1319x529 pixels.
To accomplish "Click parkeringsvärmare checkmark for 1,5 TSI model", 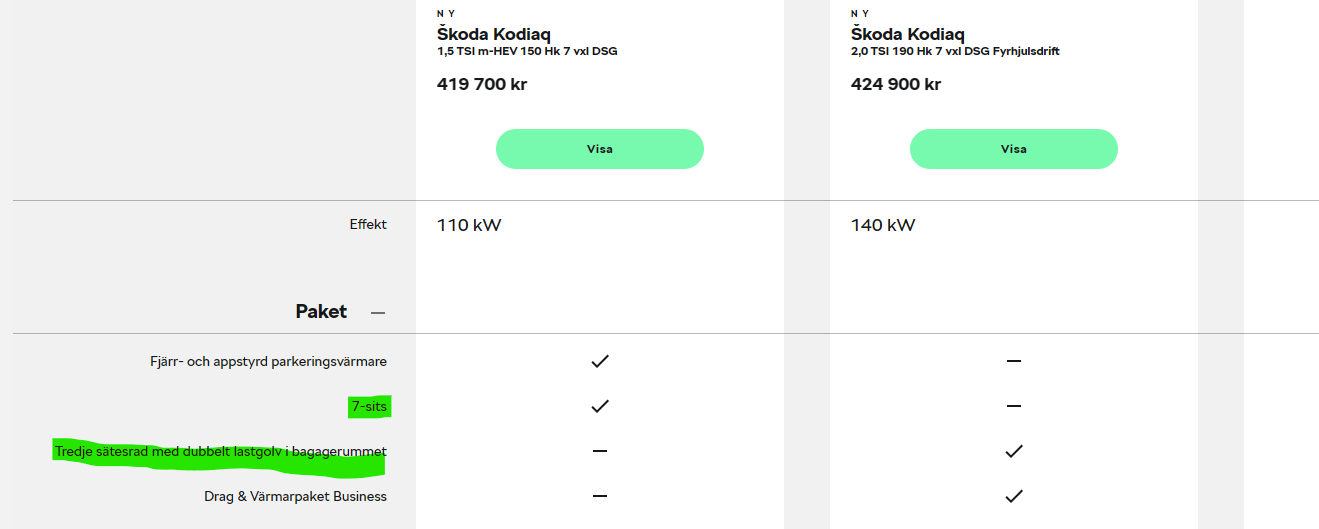I will click(600, 361).
